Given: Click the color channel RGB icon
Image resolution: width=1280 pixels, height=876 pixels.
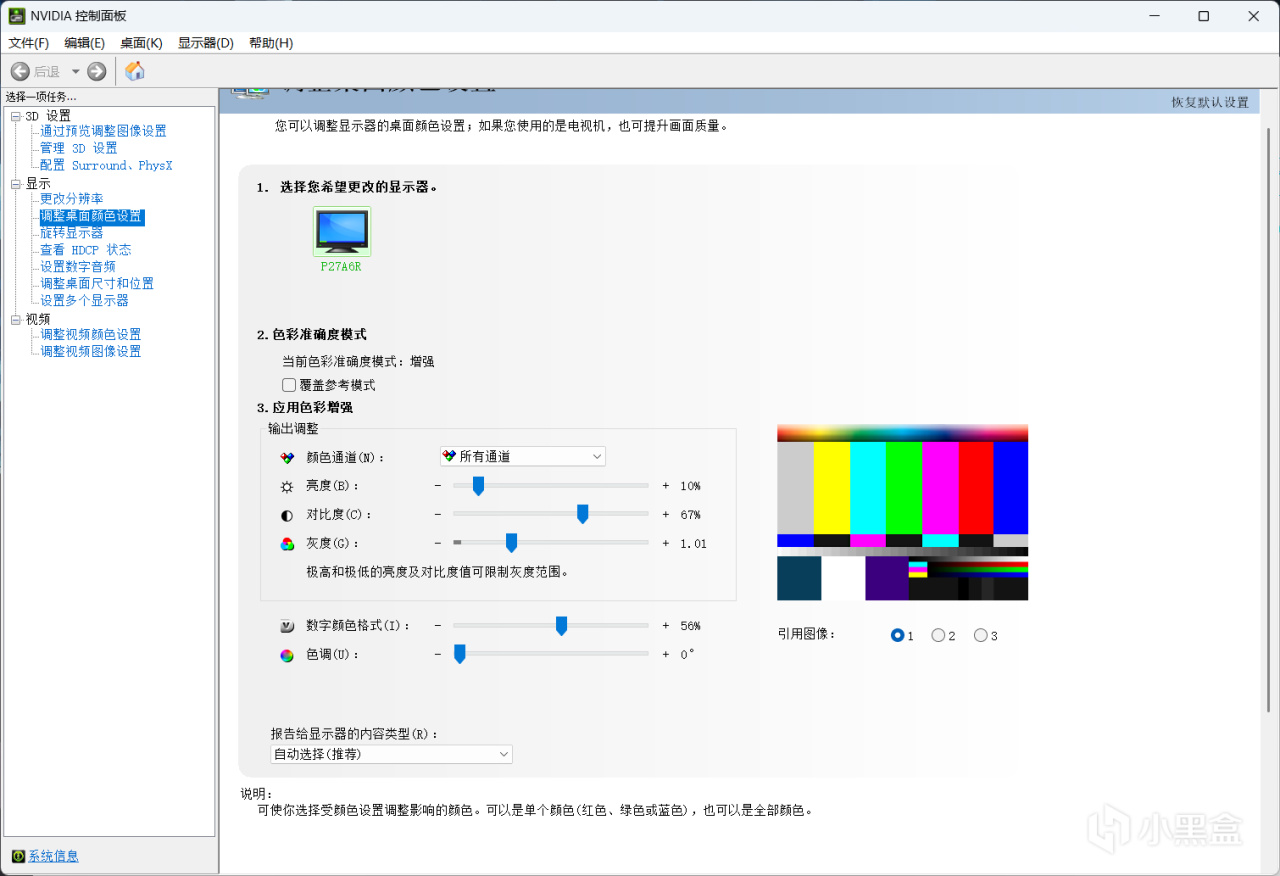Looking at the screenshot, I should point(287,457).
